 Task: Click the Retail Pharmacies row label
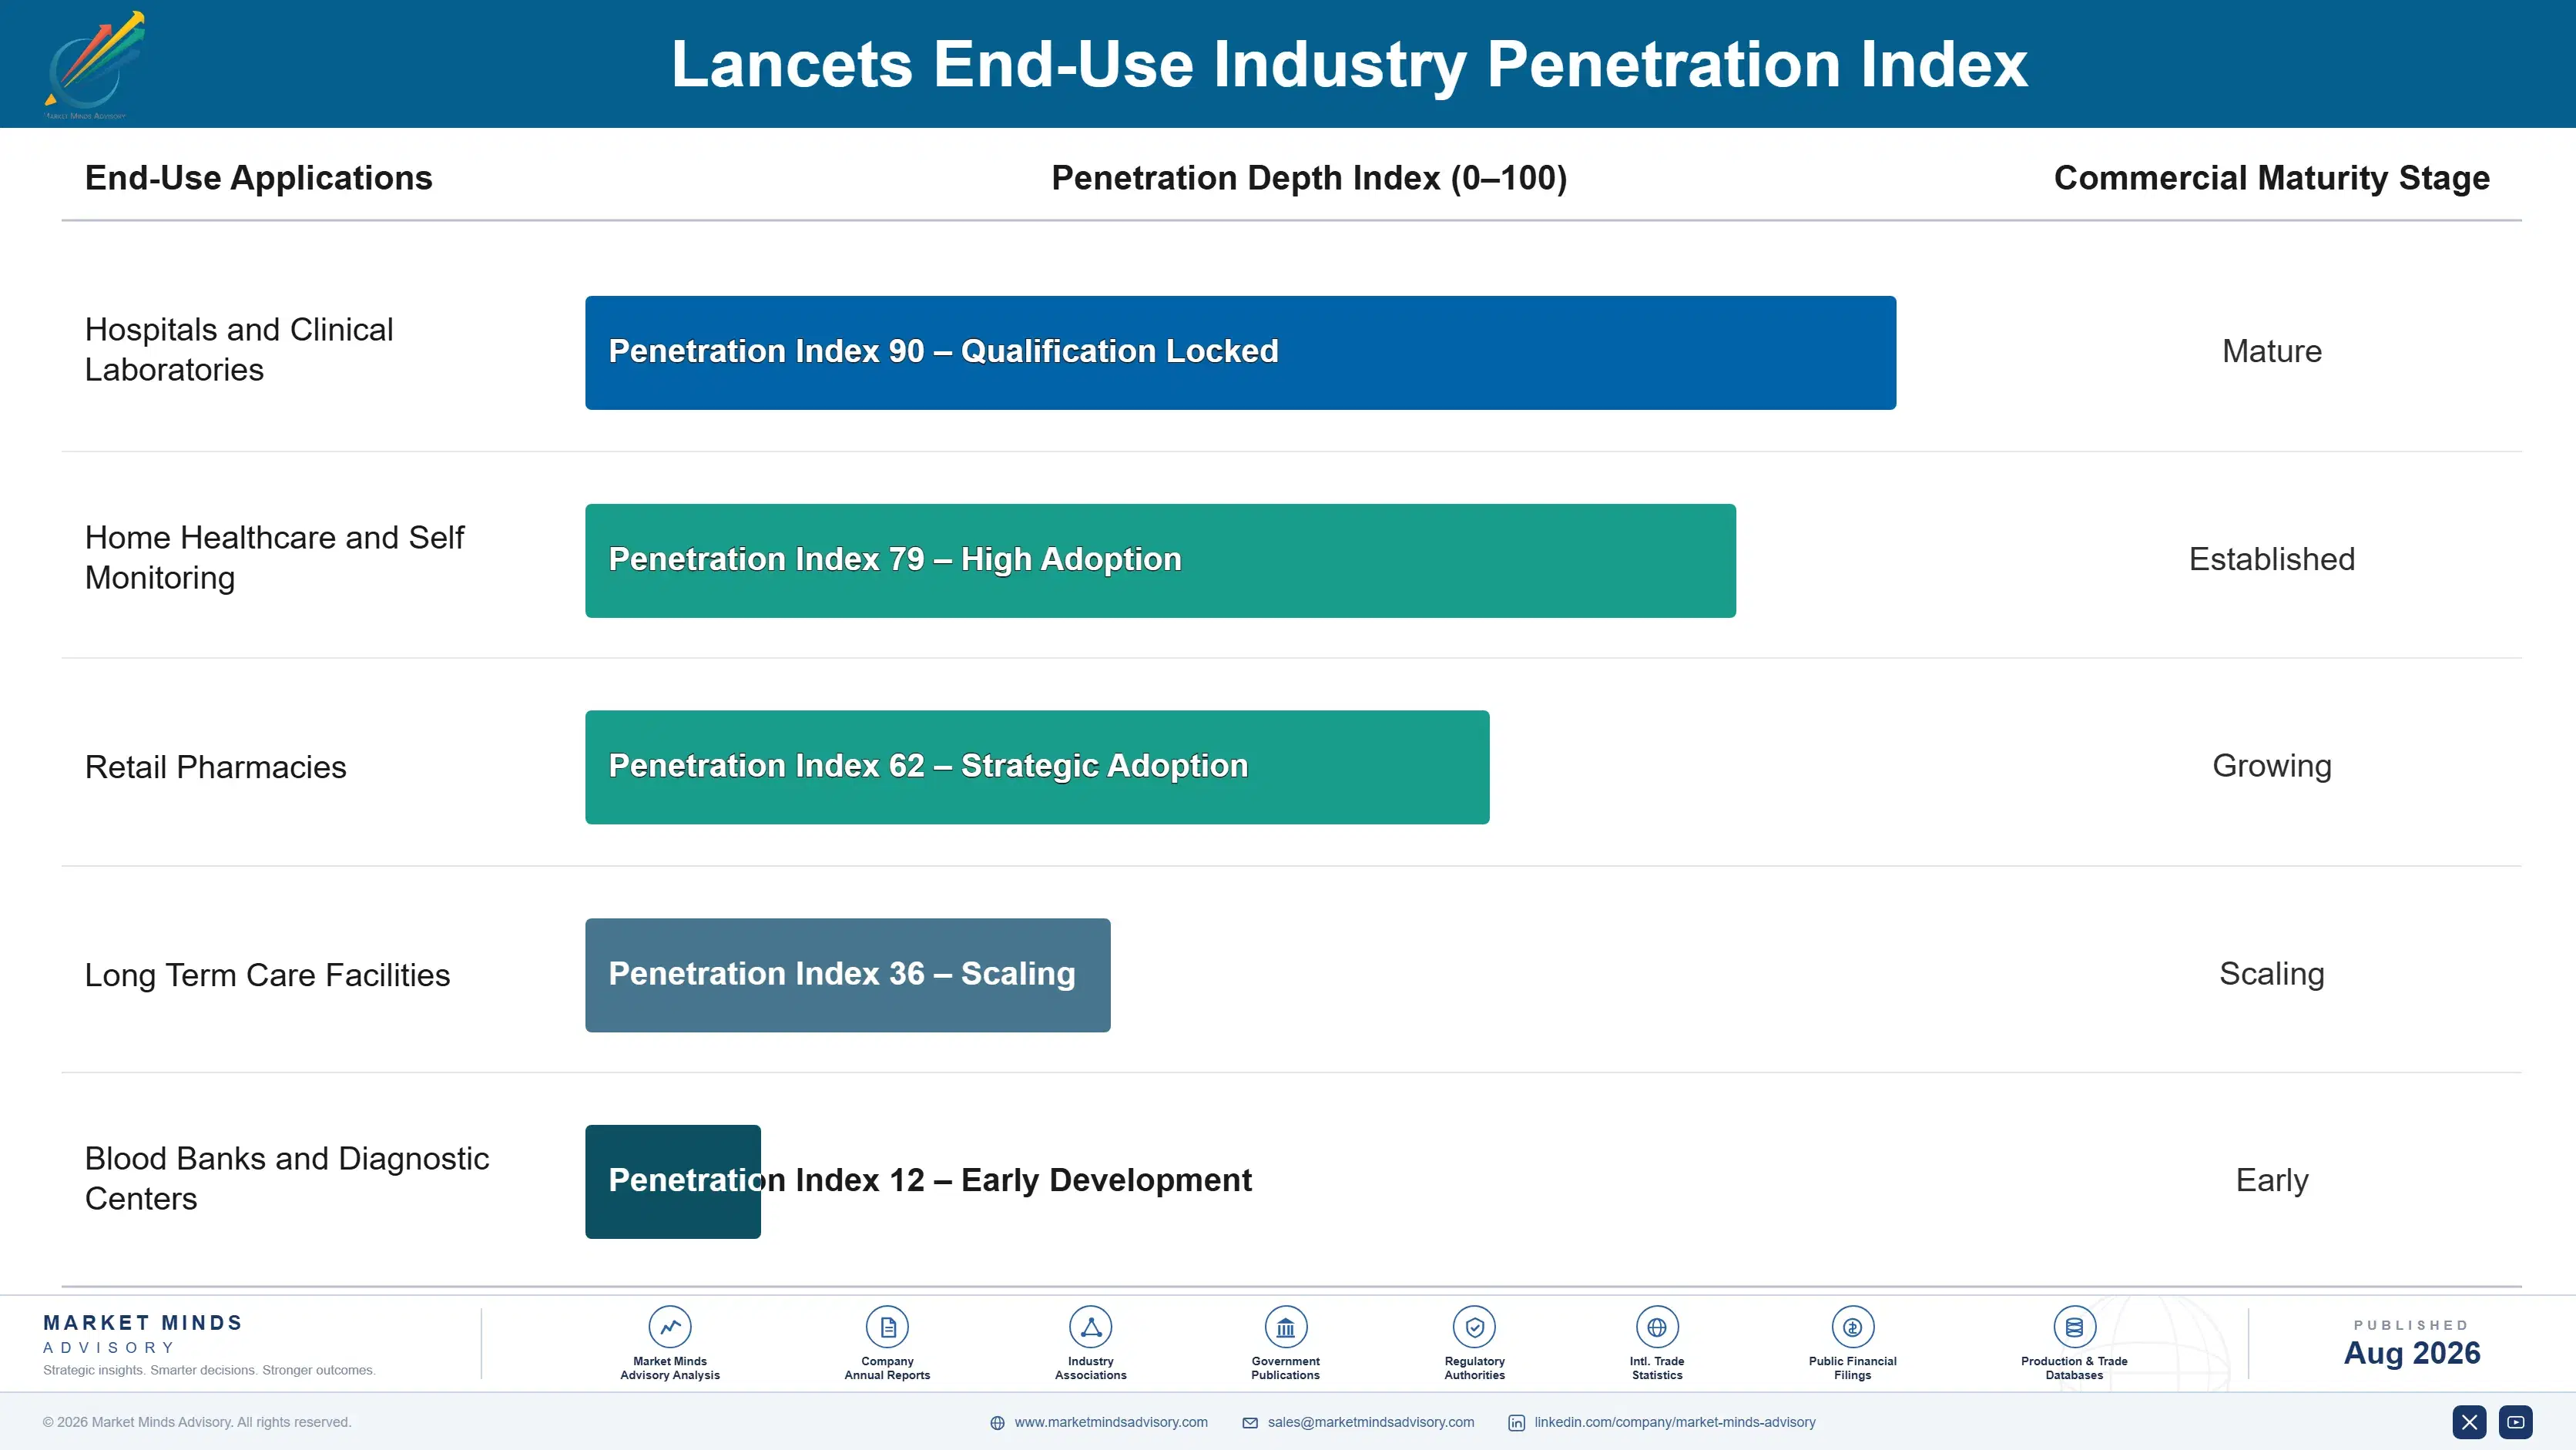(215, 767)
